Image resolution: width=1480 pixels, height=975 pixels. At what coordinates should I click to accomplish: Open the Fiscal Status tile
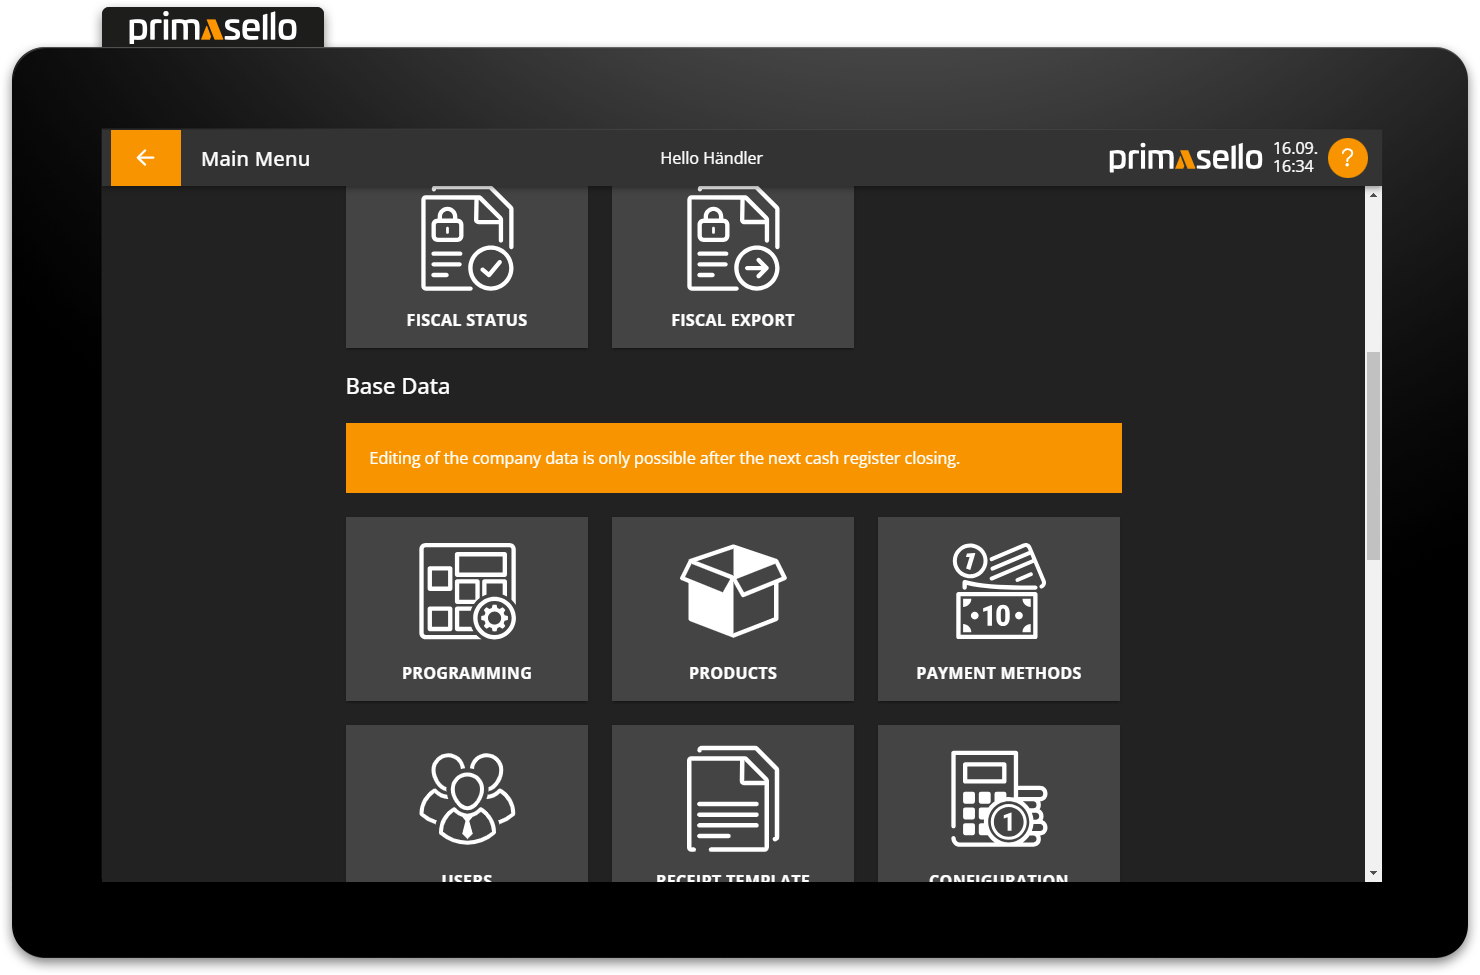pyautogui.click(x=466, y=265)
